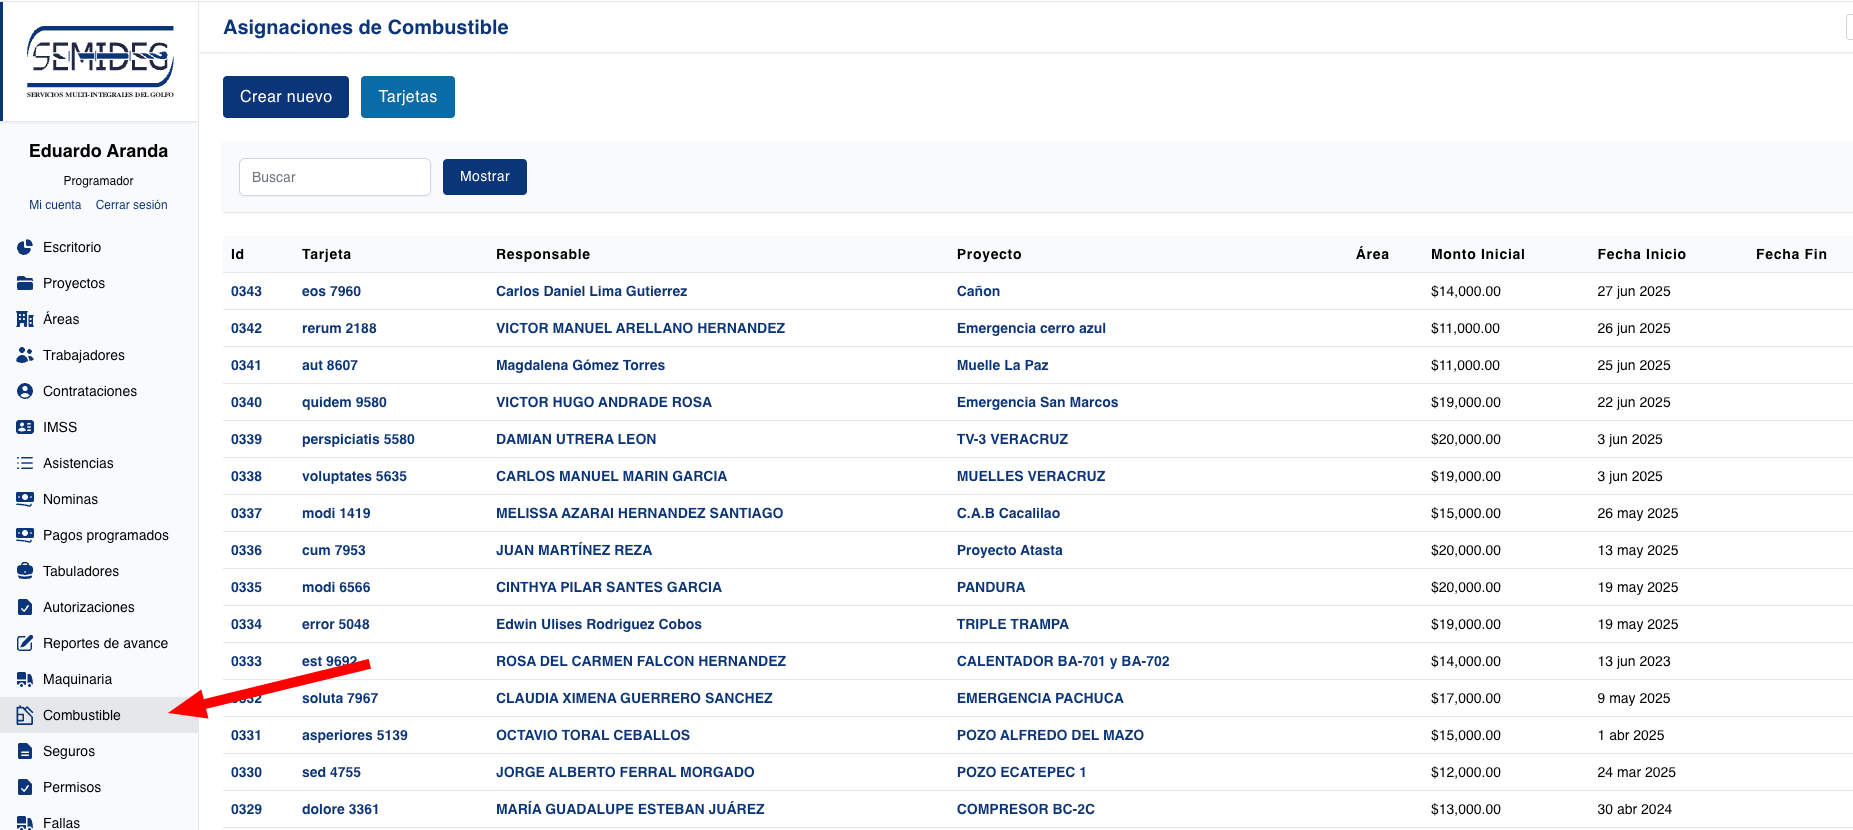
Task: Open Pagos programados menu item
Action: (105, 535)
